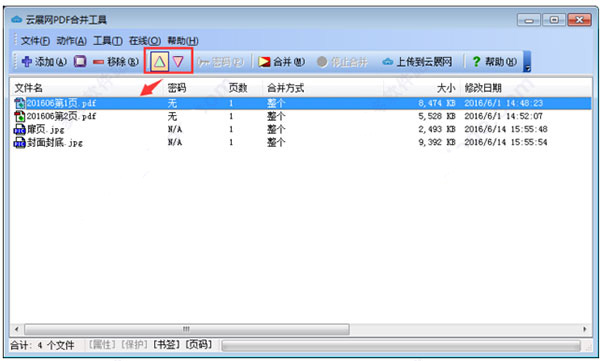The image size is (600, 361).
Task: Click the Remove (移除) toolbar button
Action: point(116,62)
